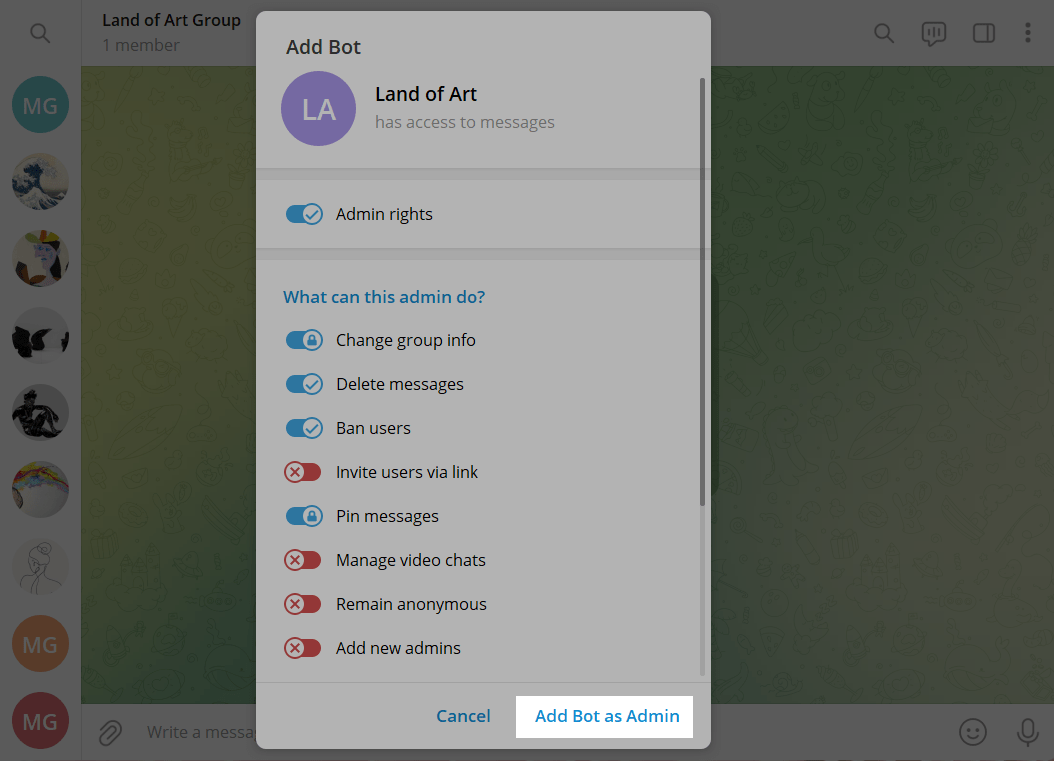Click the dialog's vertical scrollbar
The height and width of the screenshot is (761, 1054).
pos(702,290)
